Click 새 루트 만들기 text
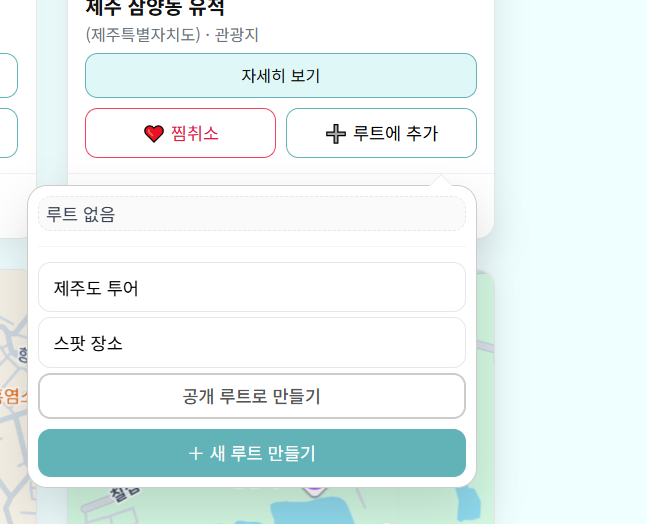647x524 pixels. 262,454
